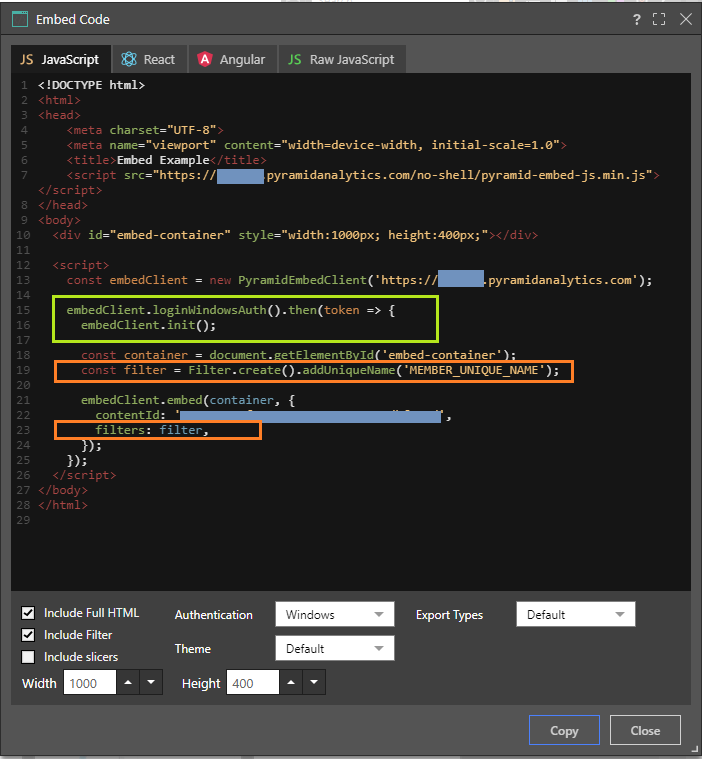The width and height of the screenshot is (702, 759).
Task: Uncheck the Include Filter checkbox
Action: click(28, 635)
